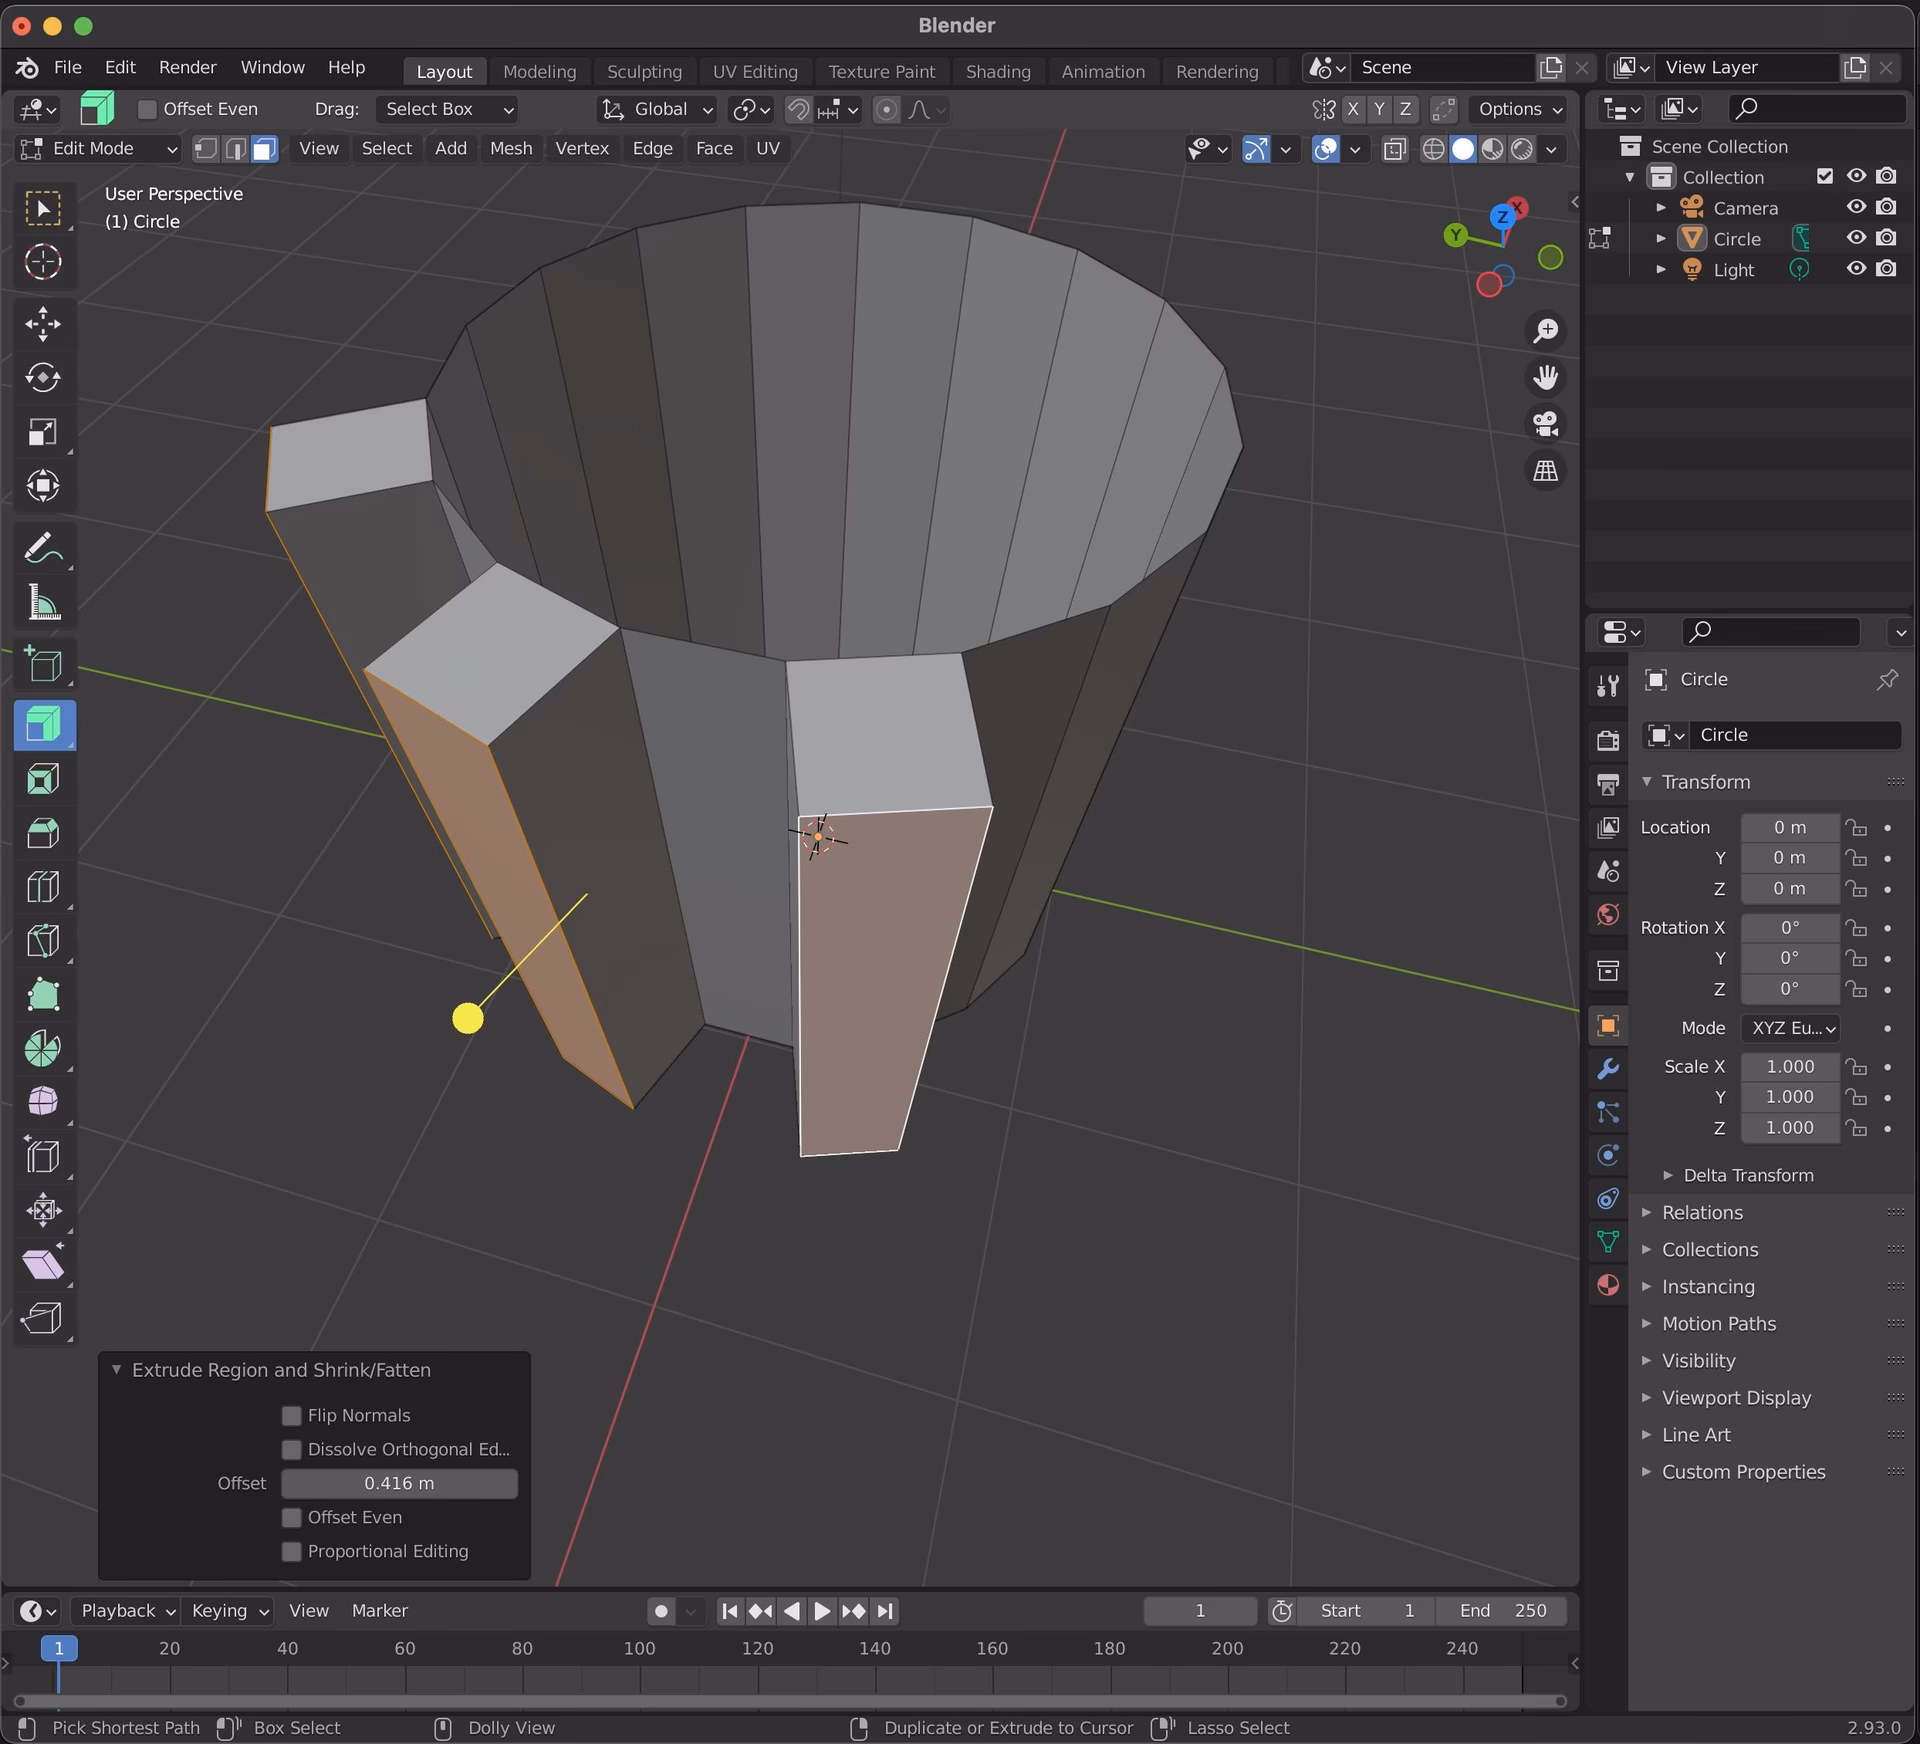Viewport: 1920px width, 1744px height.
Task: Click the Keying popover button
Action: pos(230,1611)
